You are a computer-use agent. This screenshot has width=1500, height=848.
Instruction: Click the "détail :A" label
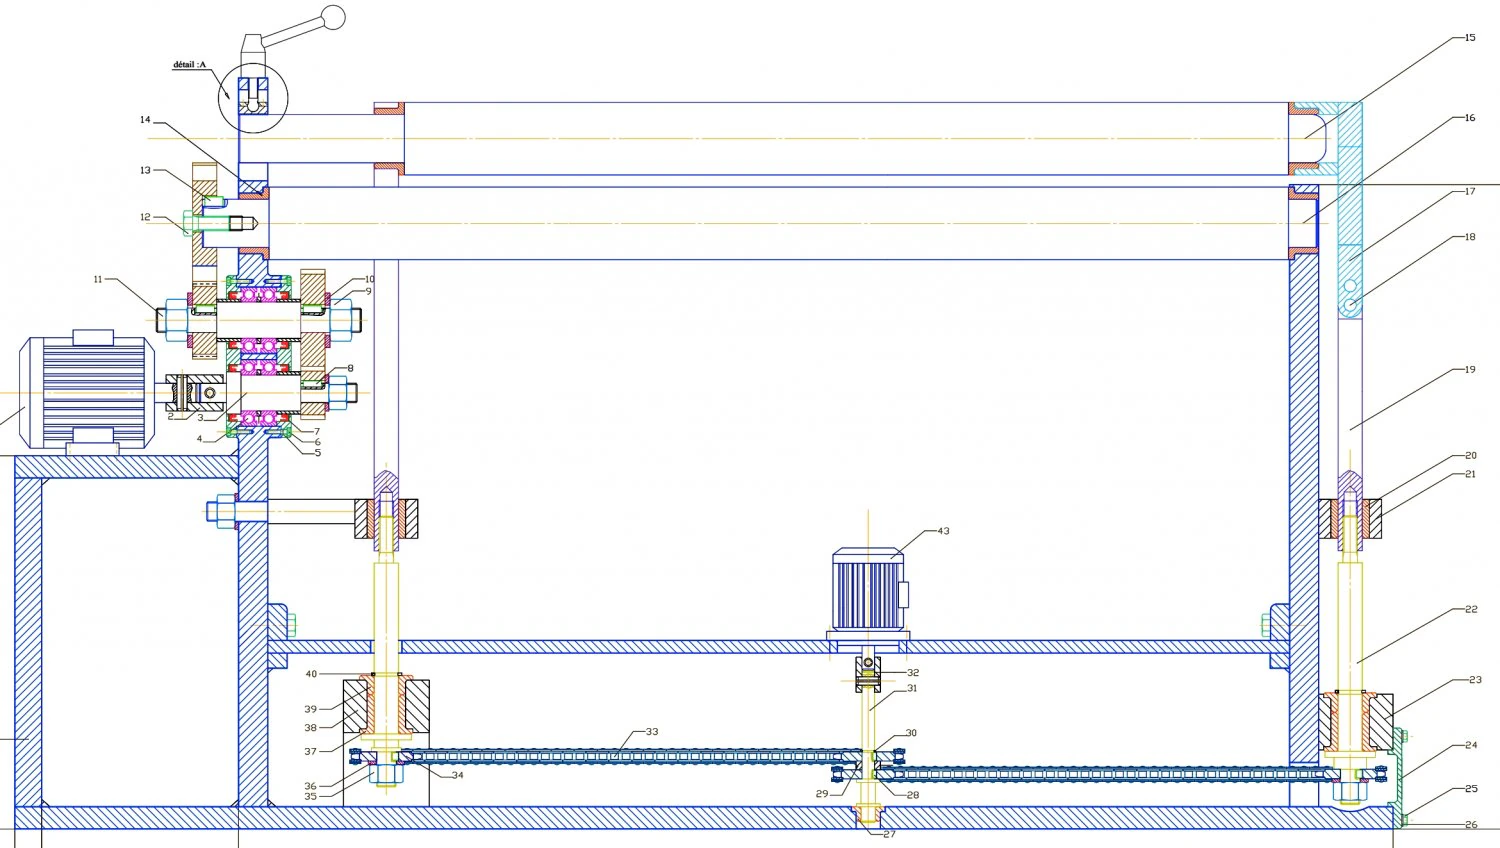tap(189, 65)
